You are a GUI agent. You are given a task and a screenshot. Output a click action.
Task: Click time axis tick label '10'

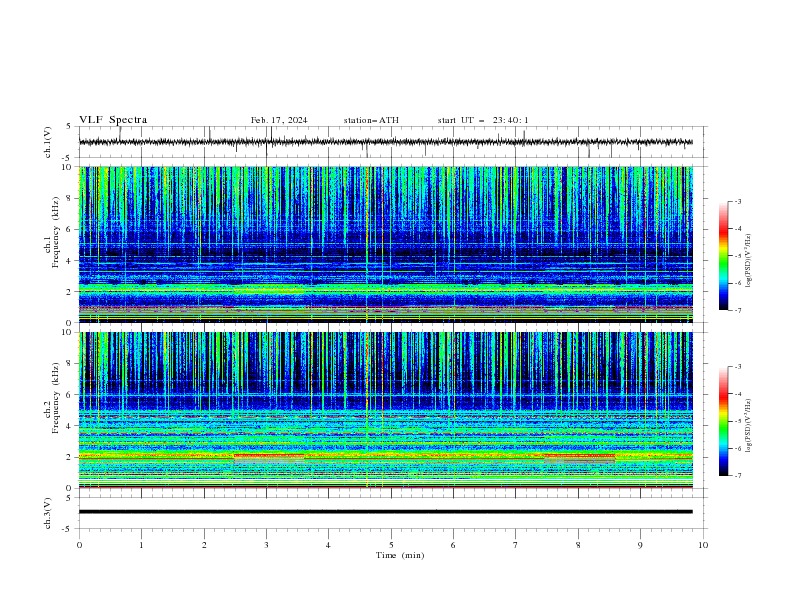703,545
